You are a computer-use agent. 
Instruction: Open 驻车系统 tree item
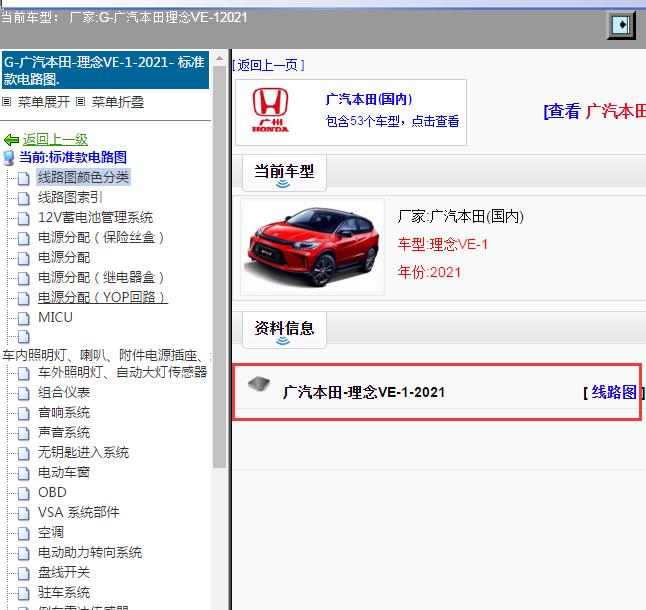(x=64, y=592)
